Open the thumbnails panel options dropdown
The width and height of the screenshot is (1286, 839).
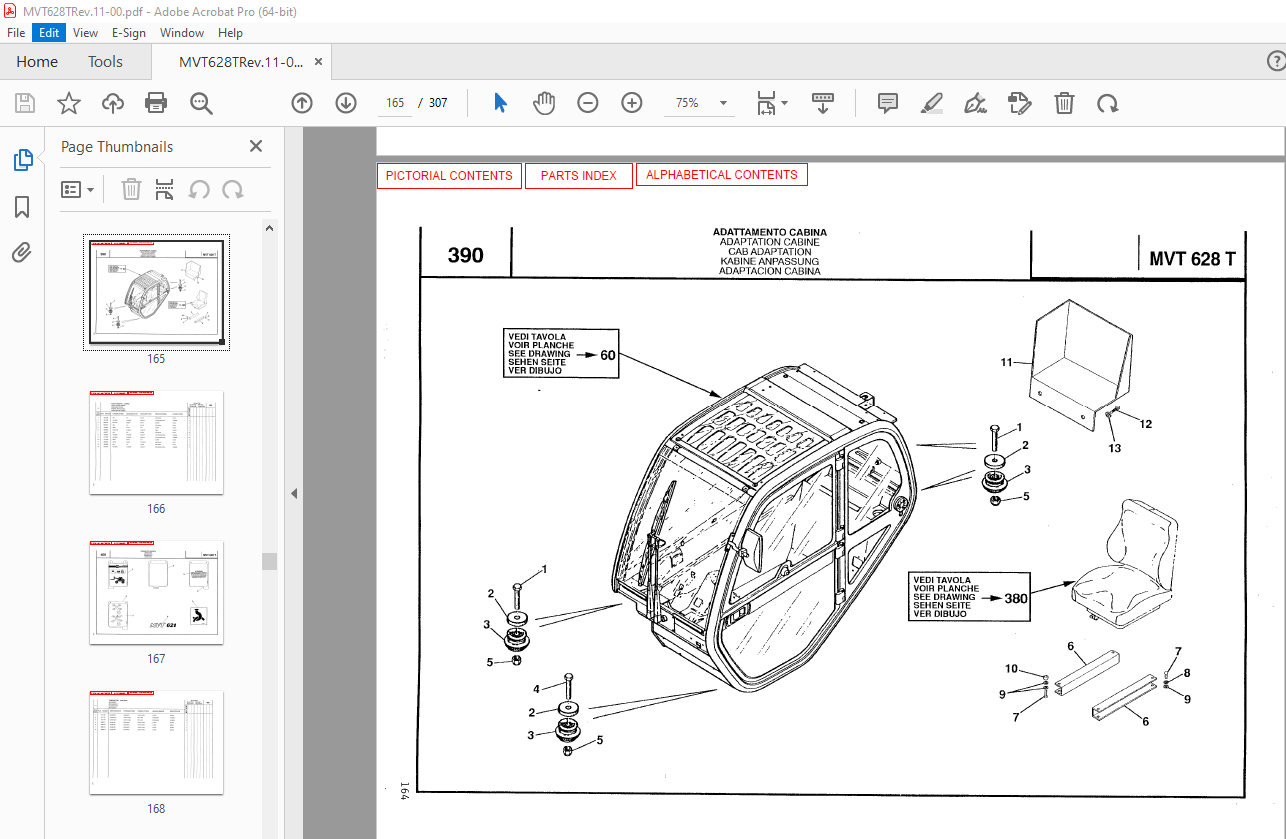click(78, 189)
